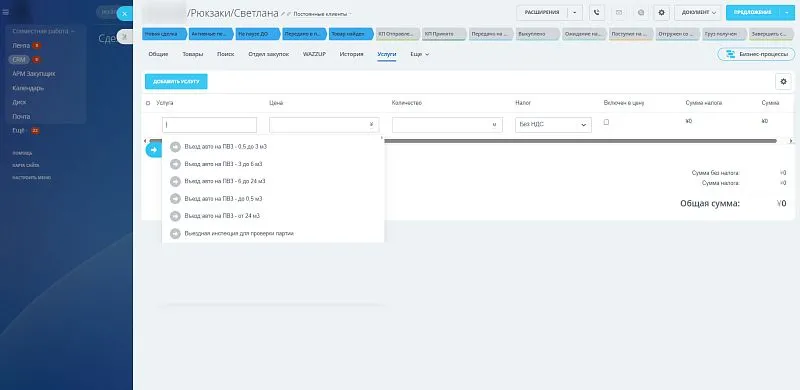
Task: Toggle the select-all checkbox by the 'Услуга' header
Action: pyautogui.click(x=148, y=103)
